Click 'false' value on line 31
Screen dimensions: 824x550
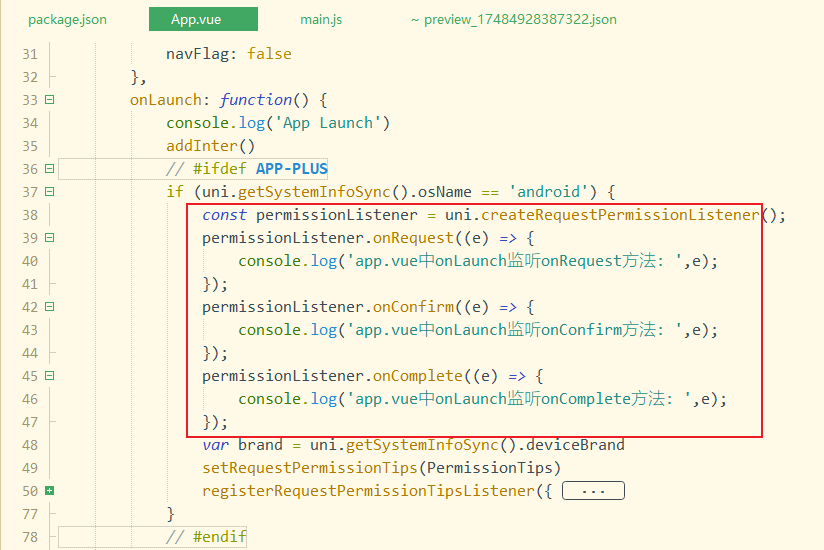click(x=269, y=54)
